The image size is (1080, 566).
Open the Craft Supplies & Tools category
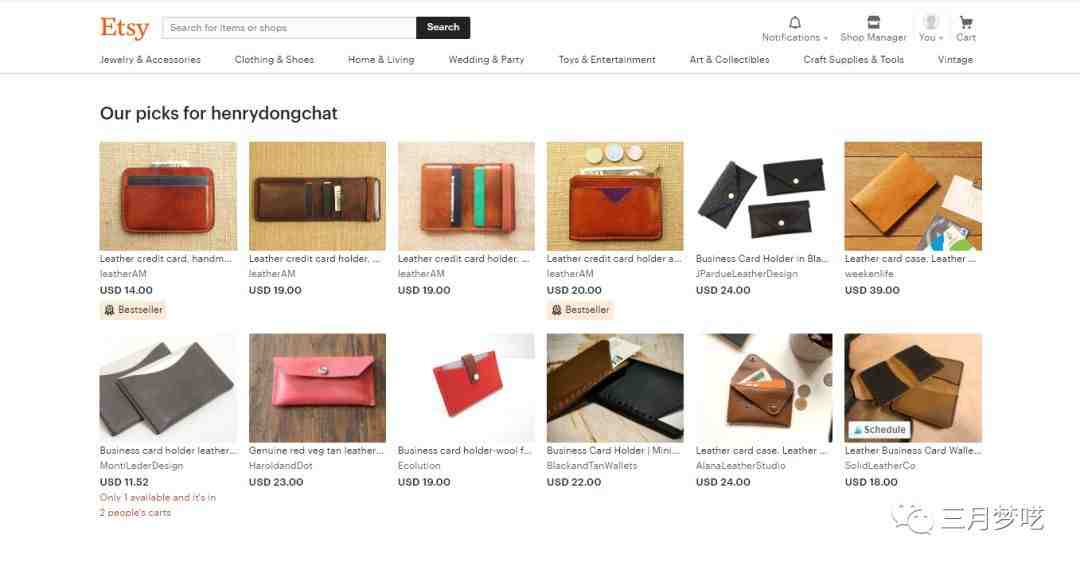(853, 60)
